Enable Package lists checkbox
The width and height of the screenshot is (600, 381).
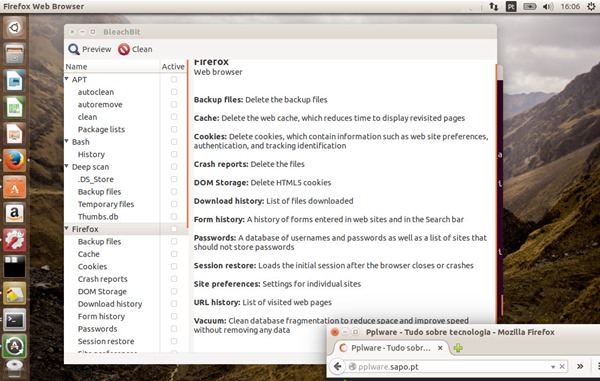174,129
